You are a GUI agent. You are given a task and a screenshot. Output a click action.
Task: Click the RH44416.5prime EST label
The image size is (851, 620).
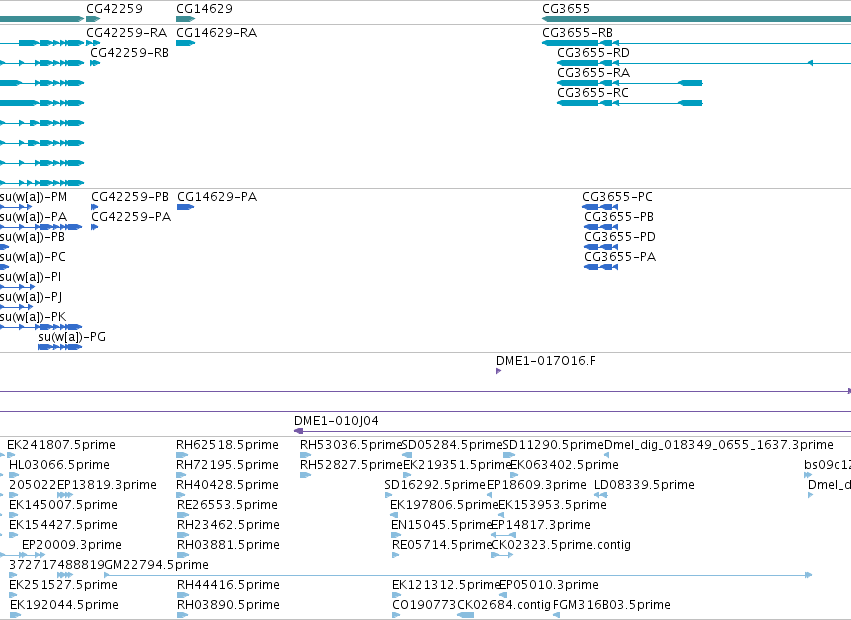pyautogui.click(x=228, y=585)
